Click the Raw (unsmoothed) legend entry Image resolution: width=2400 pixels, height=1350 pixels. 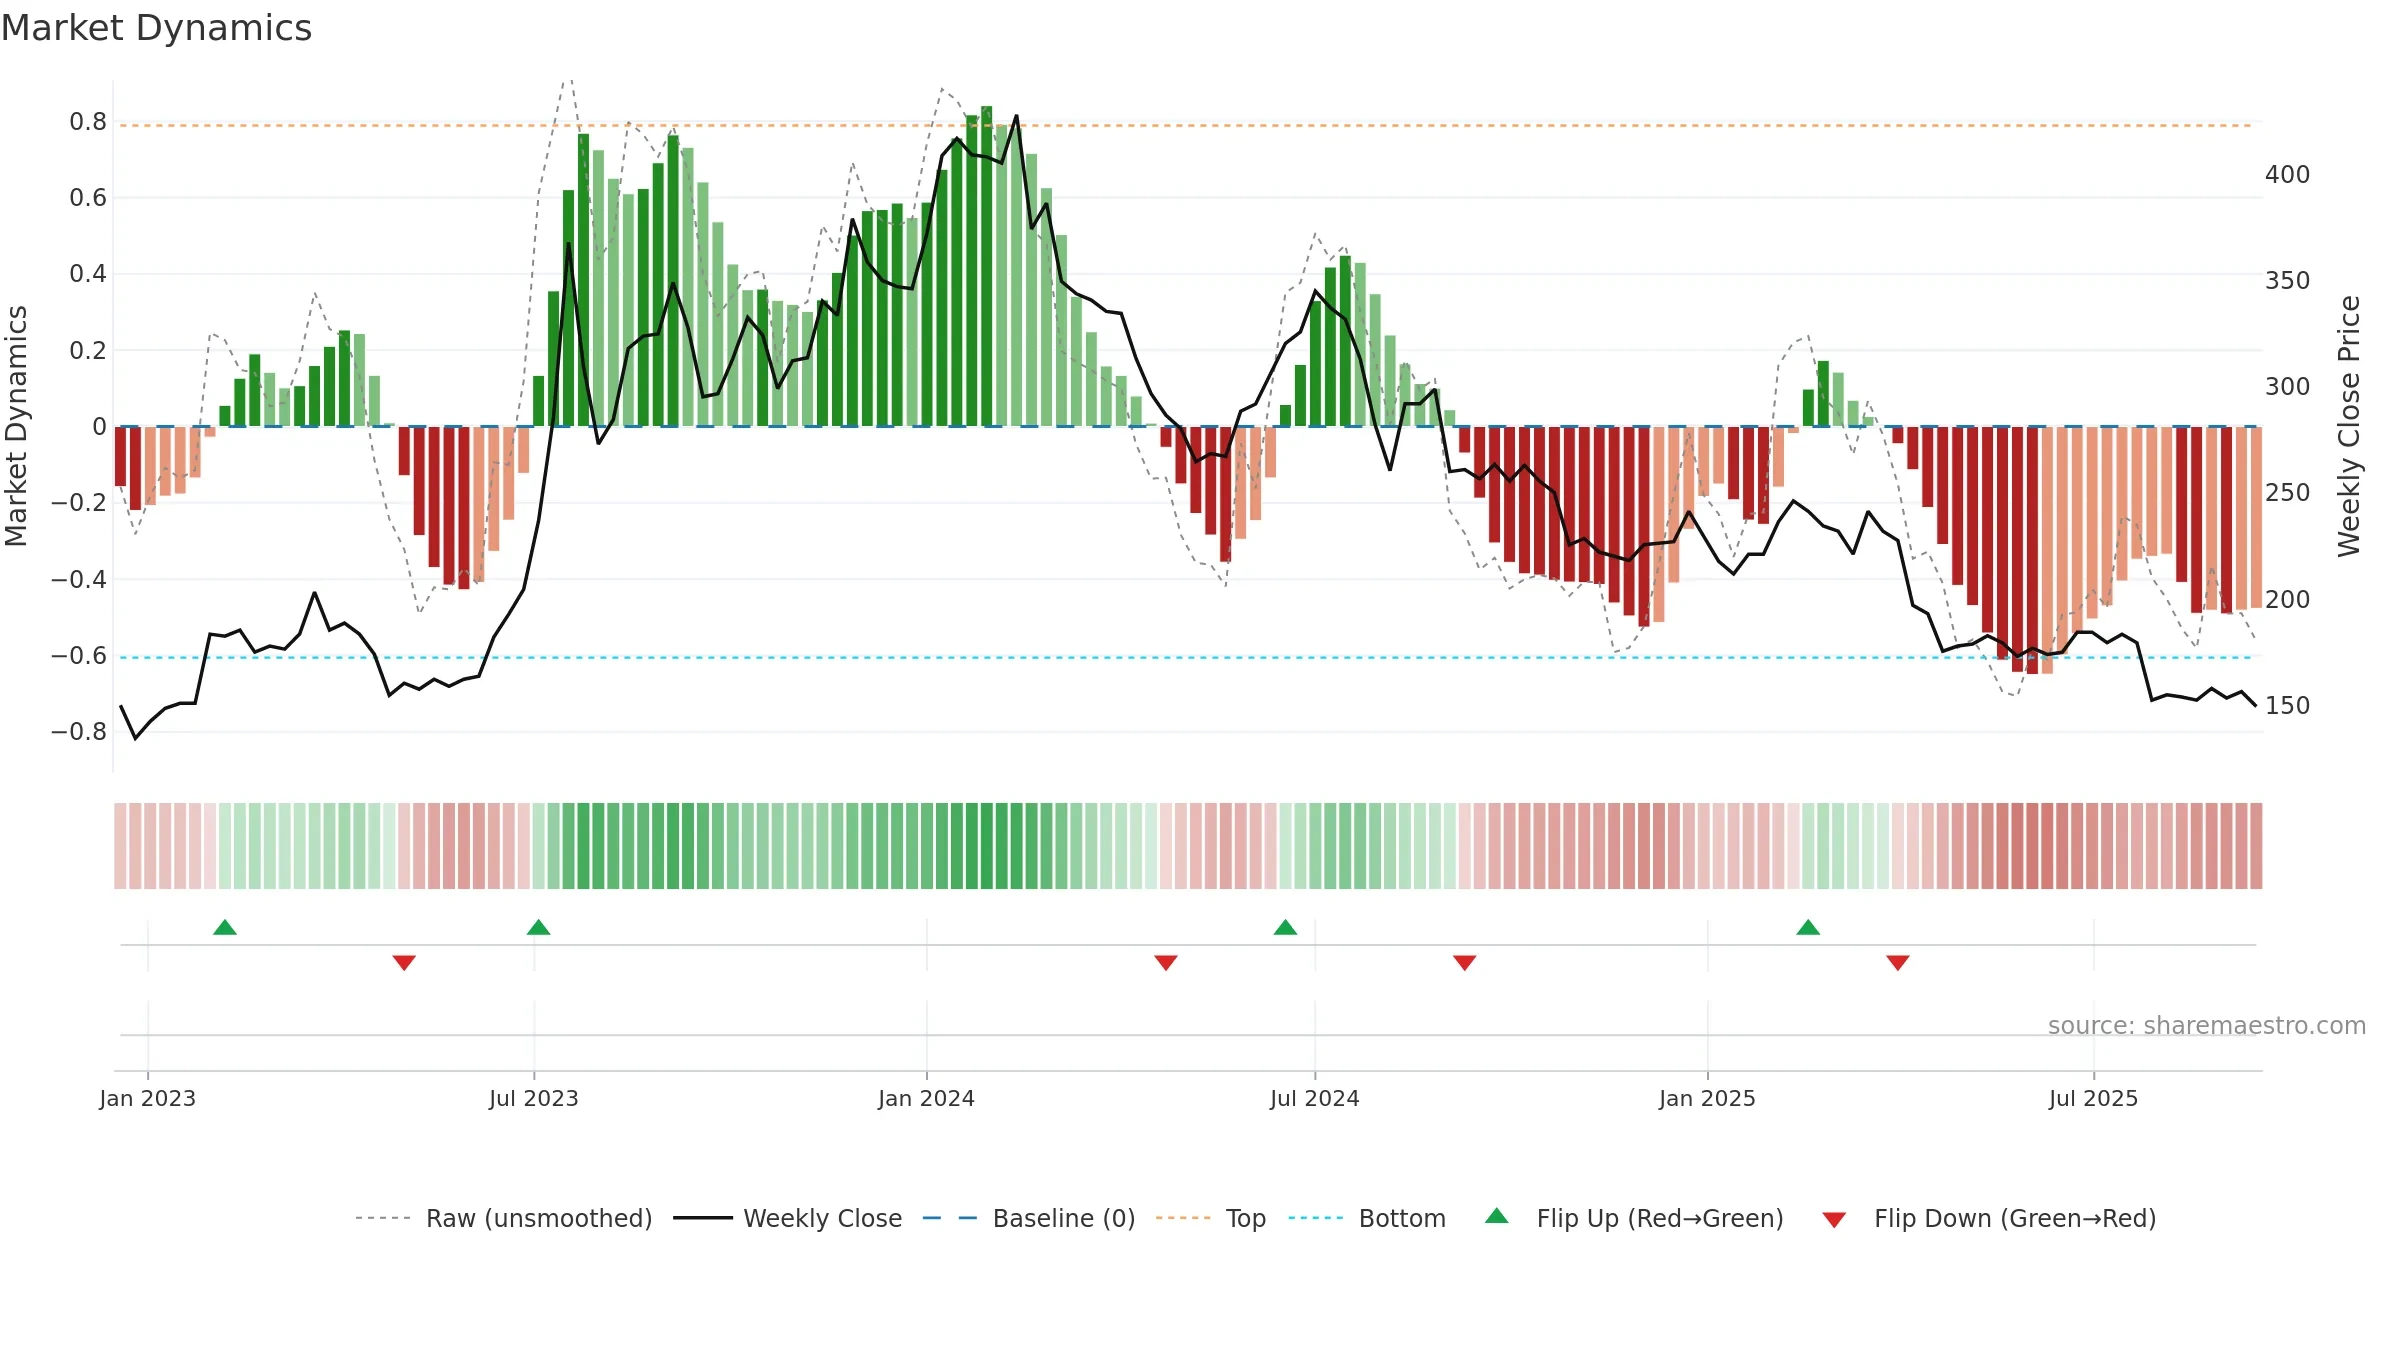point(504,1218)
